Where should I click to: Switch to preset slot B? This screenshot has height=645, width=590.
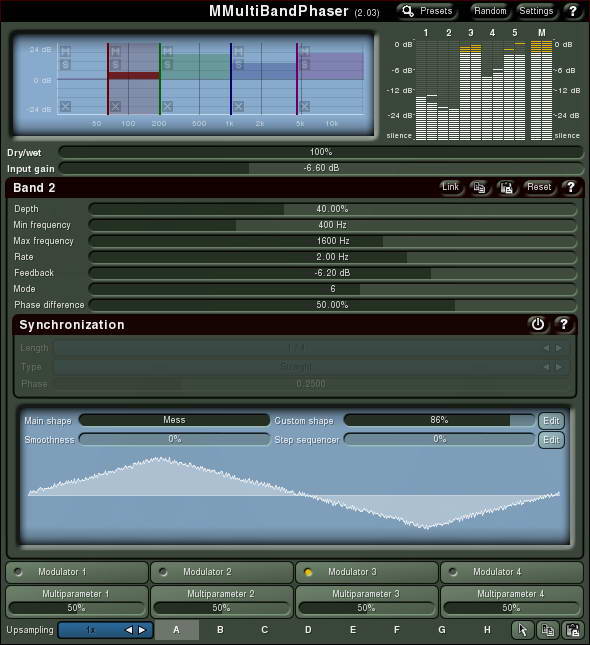click(x=221, y=630)
